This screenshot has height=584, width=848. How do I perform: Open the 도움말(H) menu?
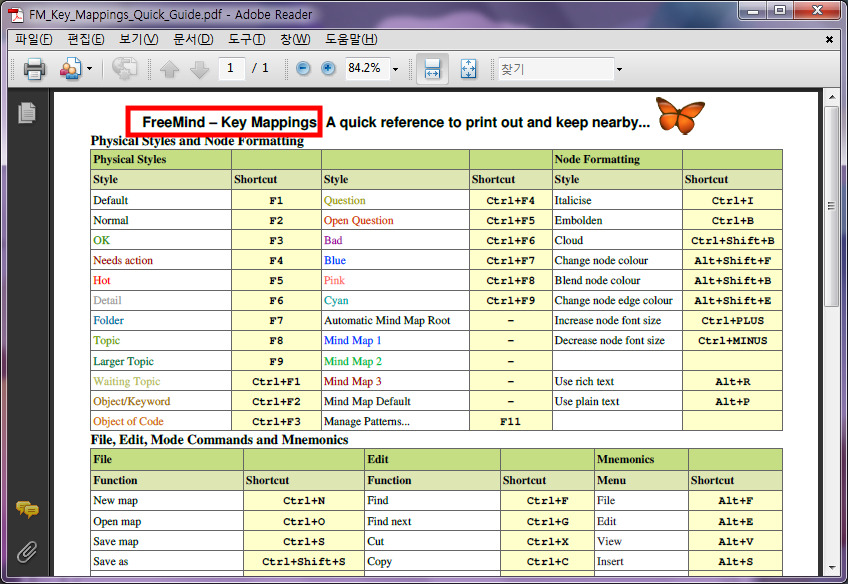pos(351,39)
